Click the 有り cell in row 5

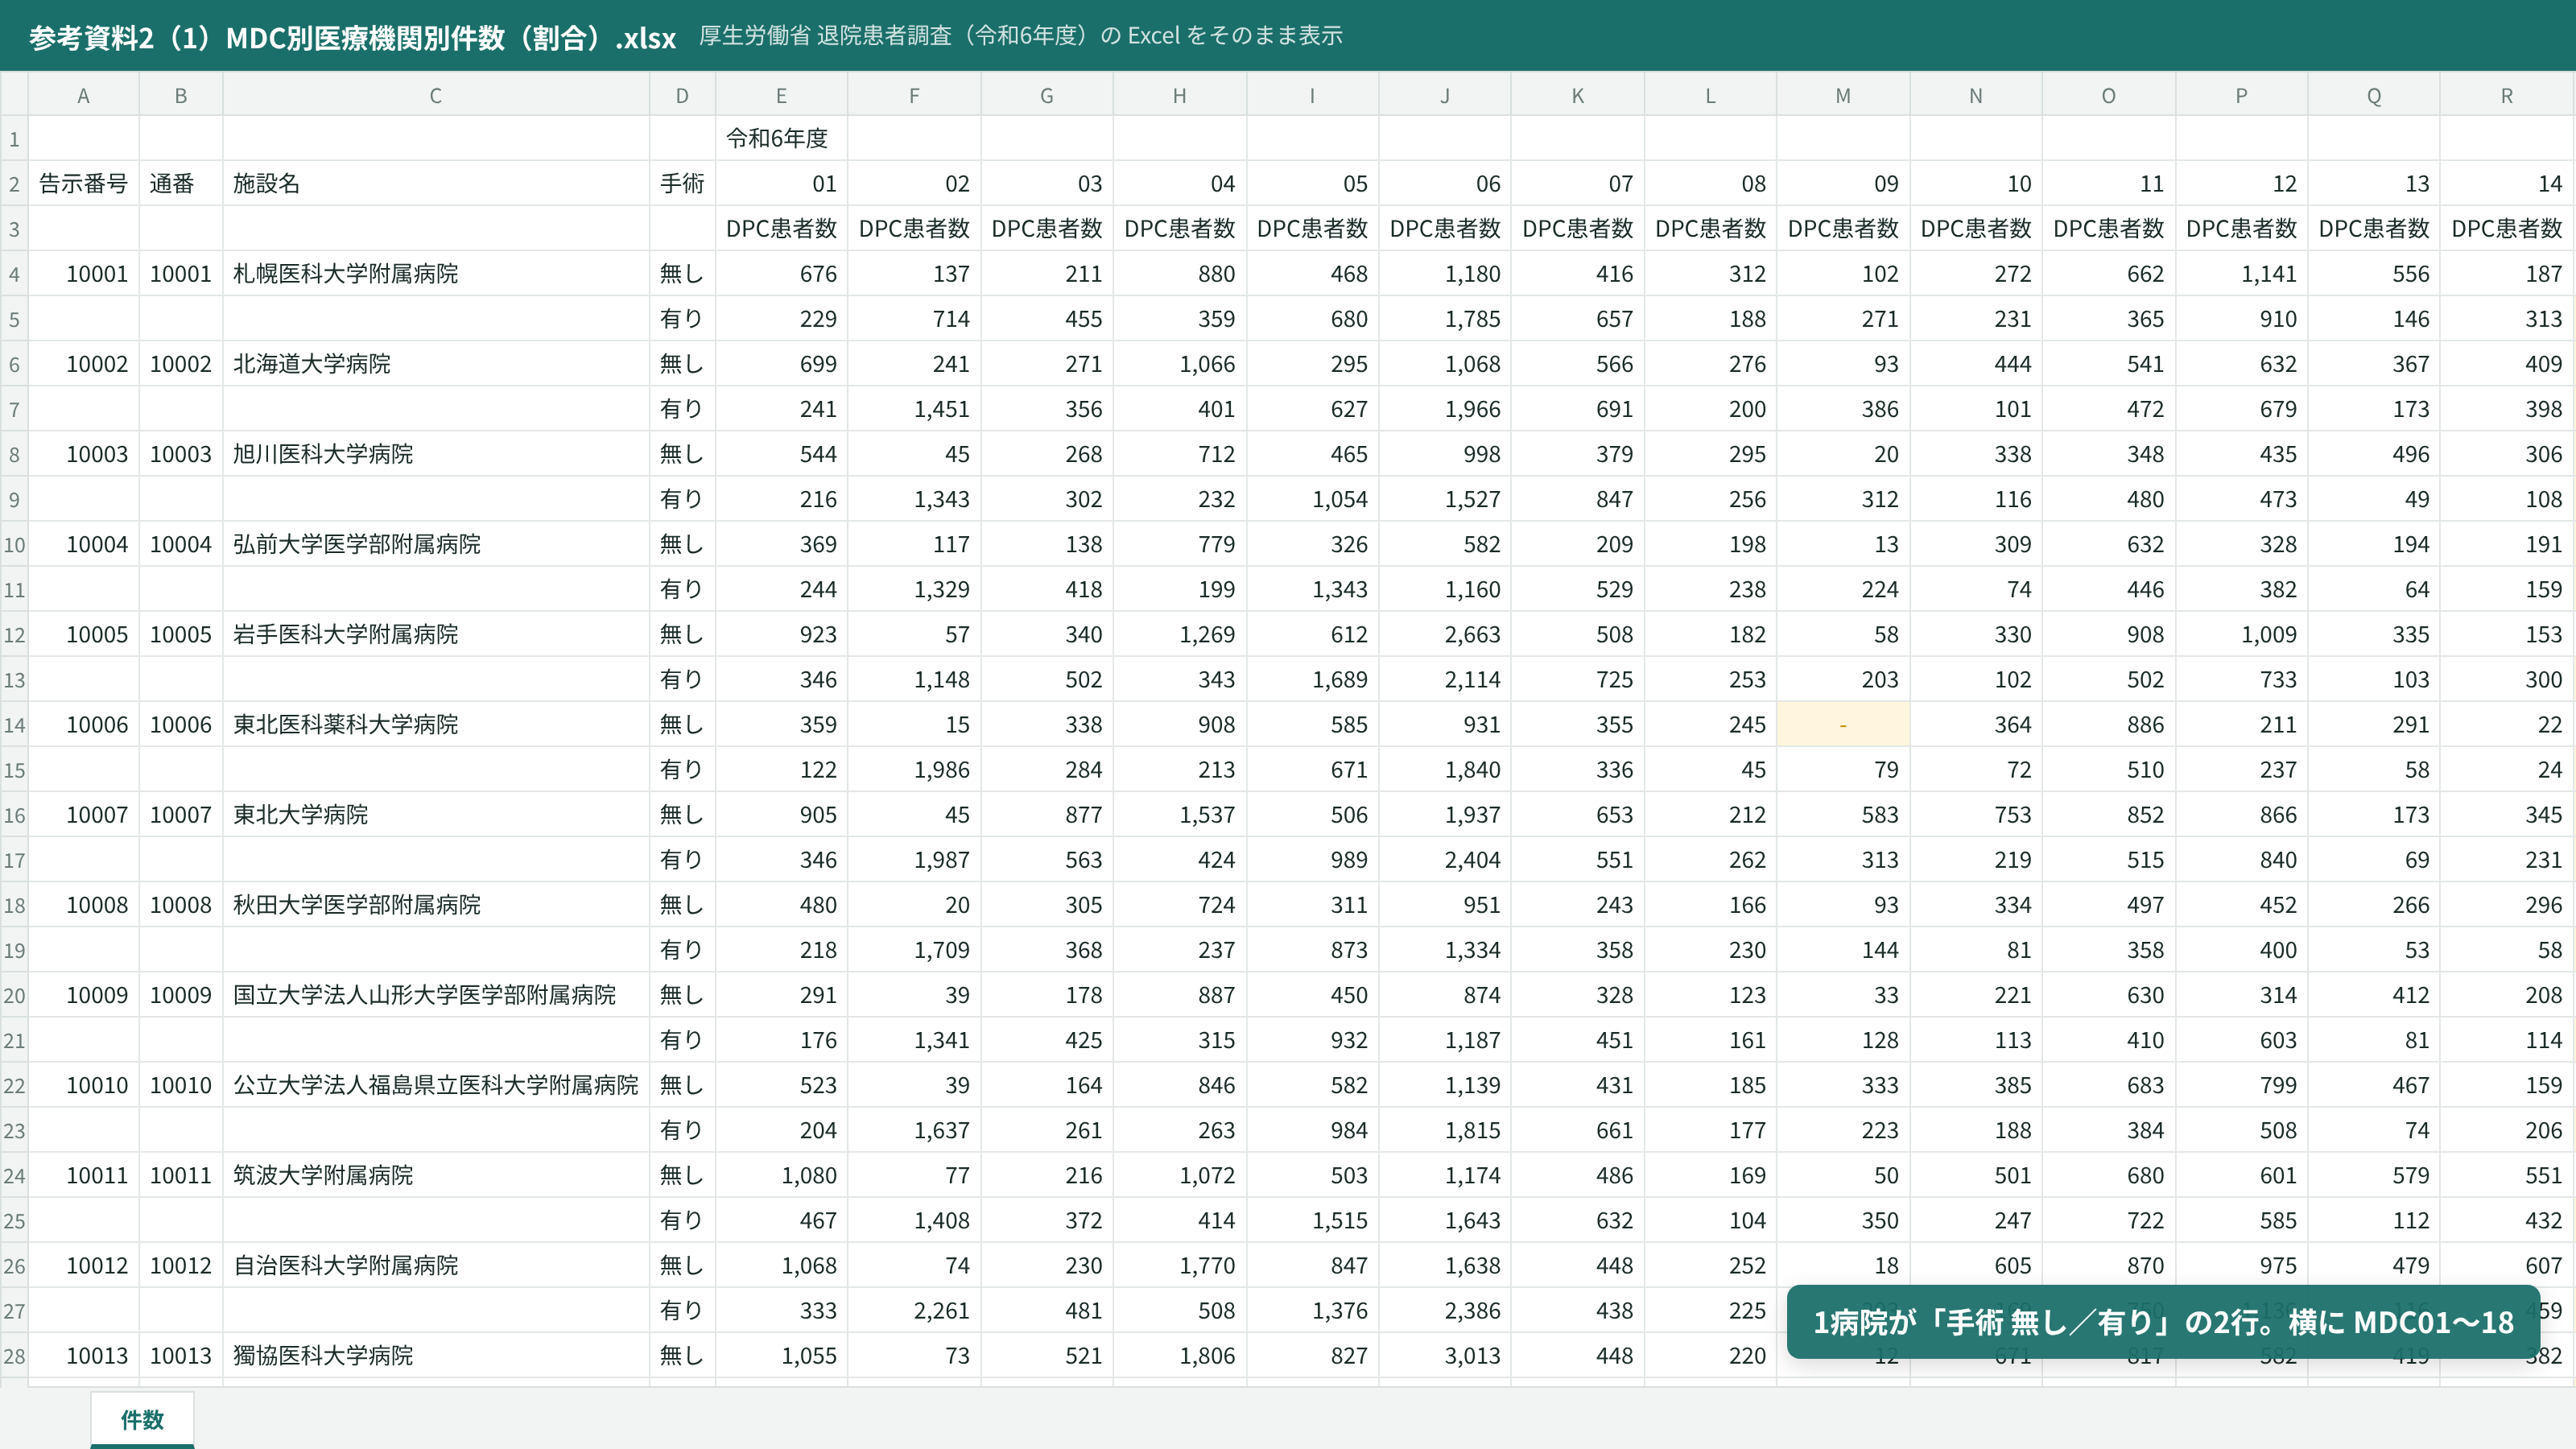682,319
